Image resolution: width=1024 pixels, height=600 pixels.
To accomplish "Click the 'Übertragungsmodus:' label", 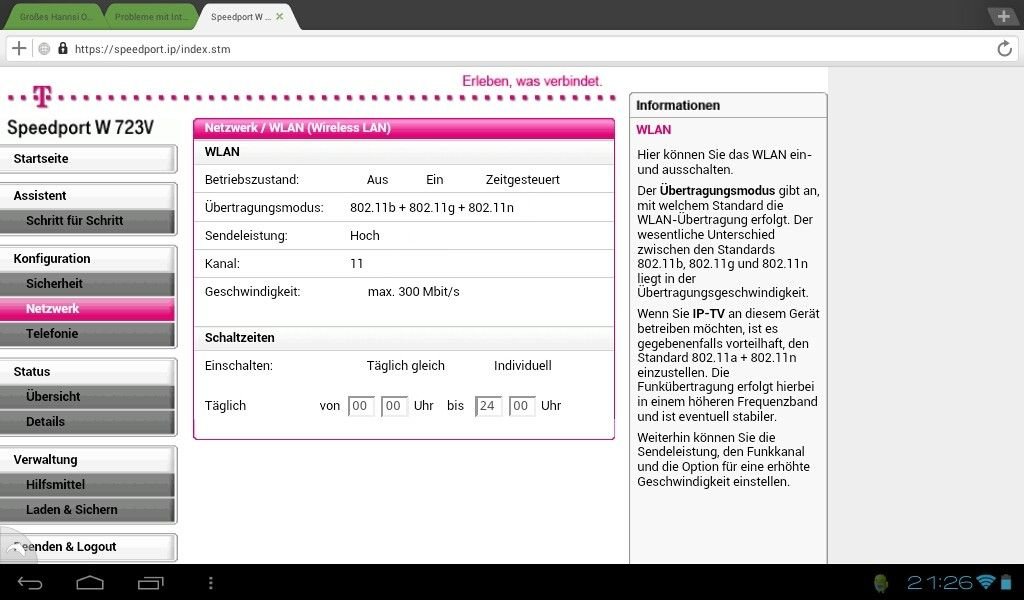I will click(x=264, y=208).
